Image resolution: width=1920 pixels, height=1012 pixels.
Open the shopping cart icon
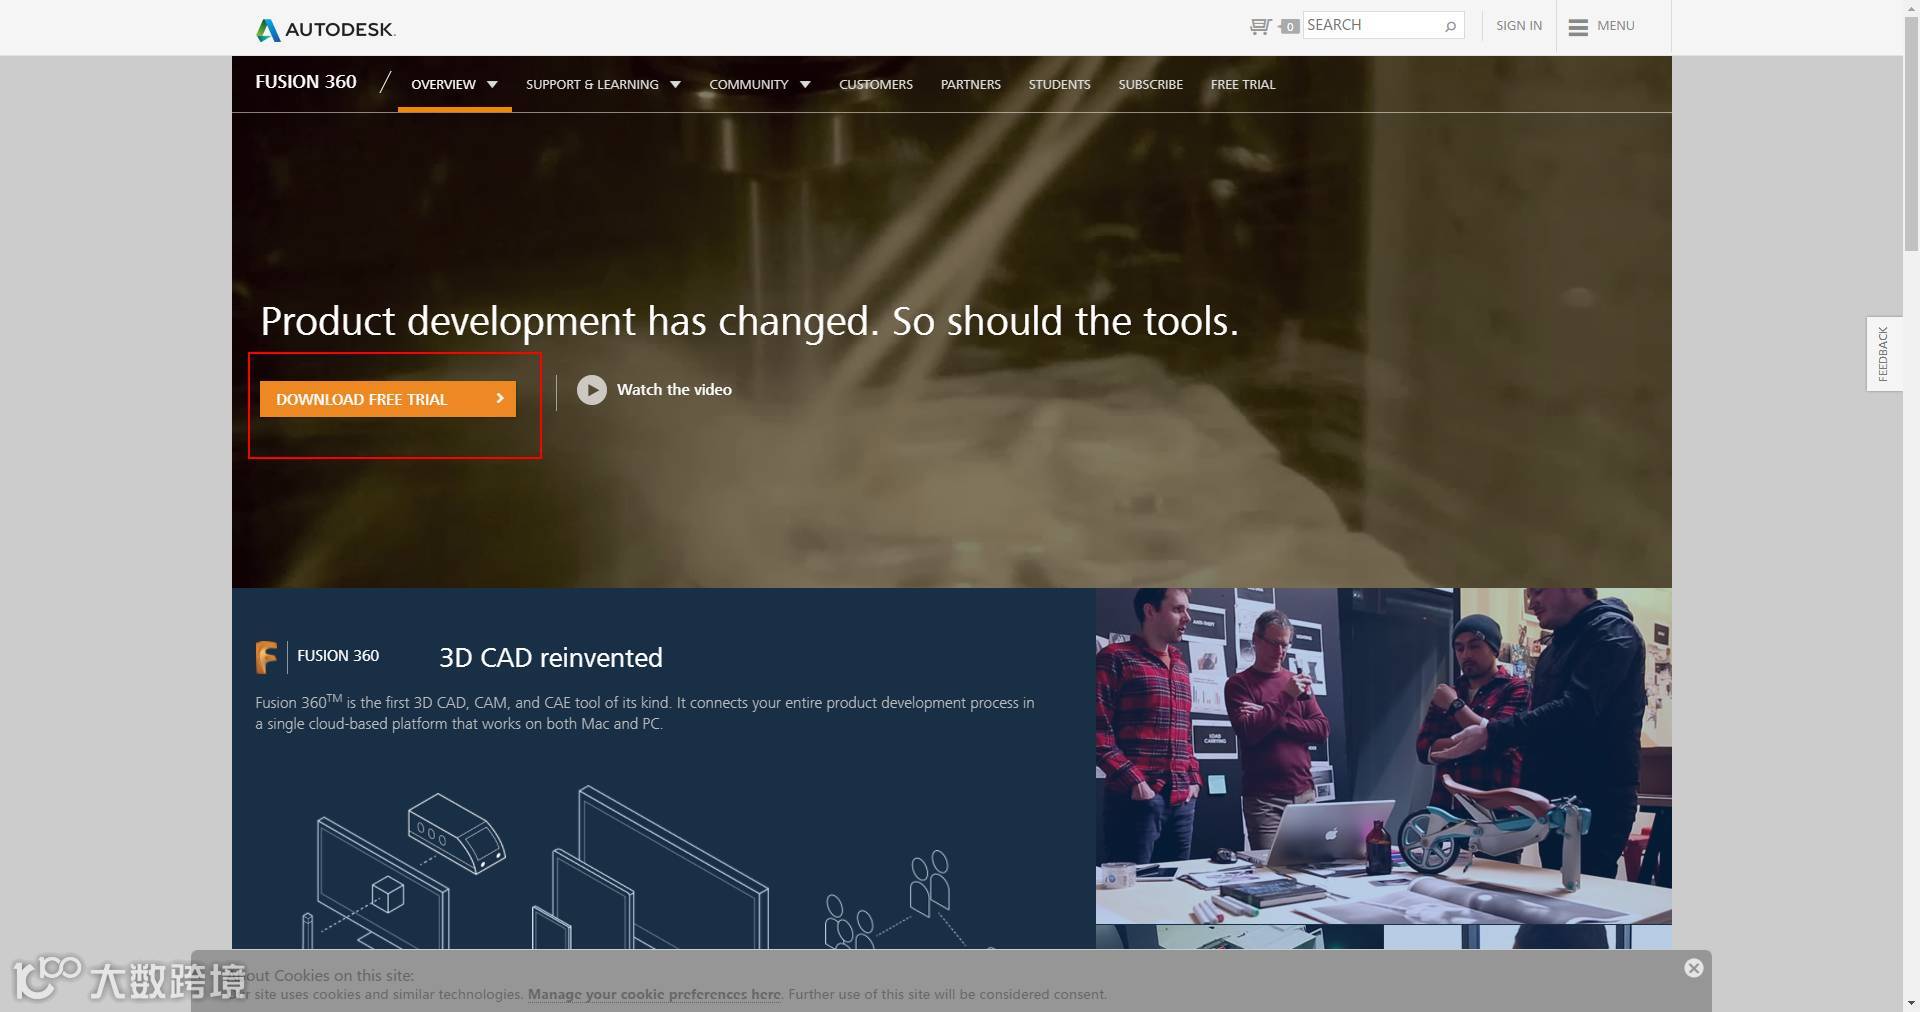tap(1260, 26)
